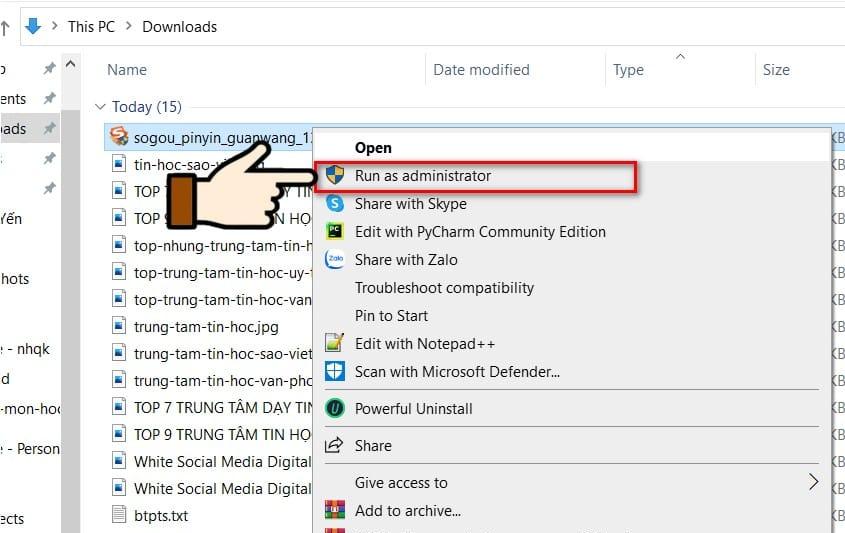Select file trung-tam-tin-hoc-sao-viet
Viewport: 845px width, 533px height.
pos(223,354)
